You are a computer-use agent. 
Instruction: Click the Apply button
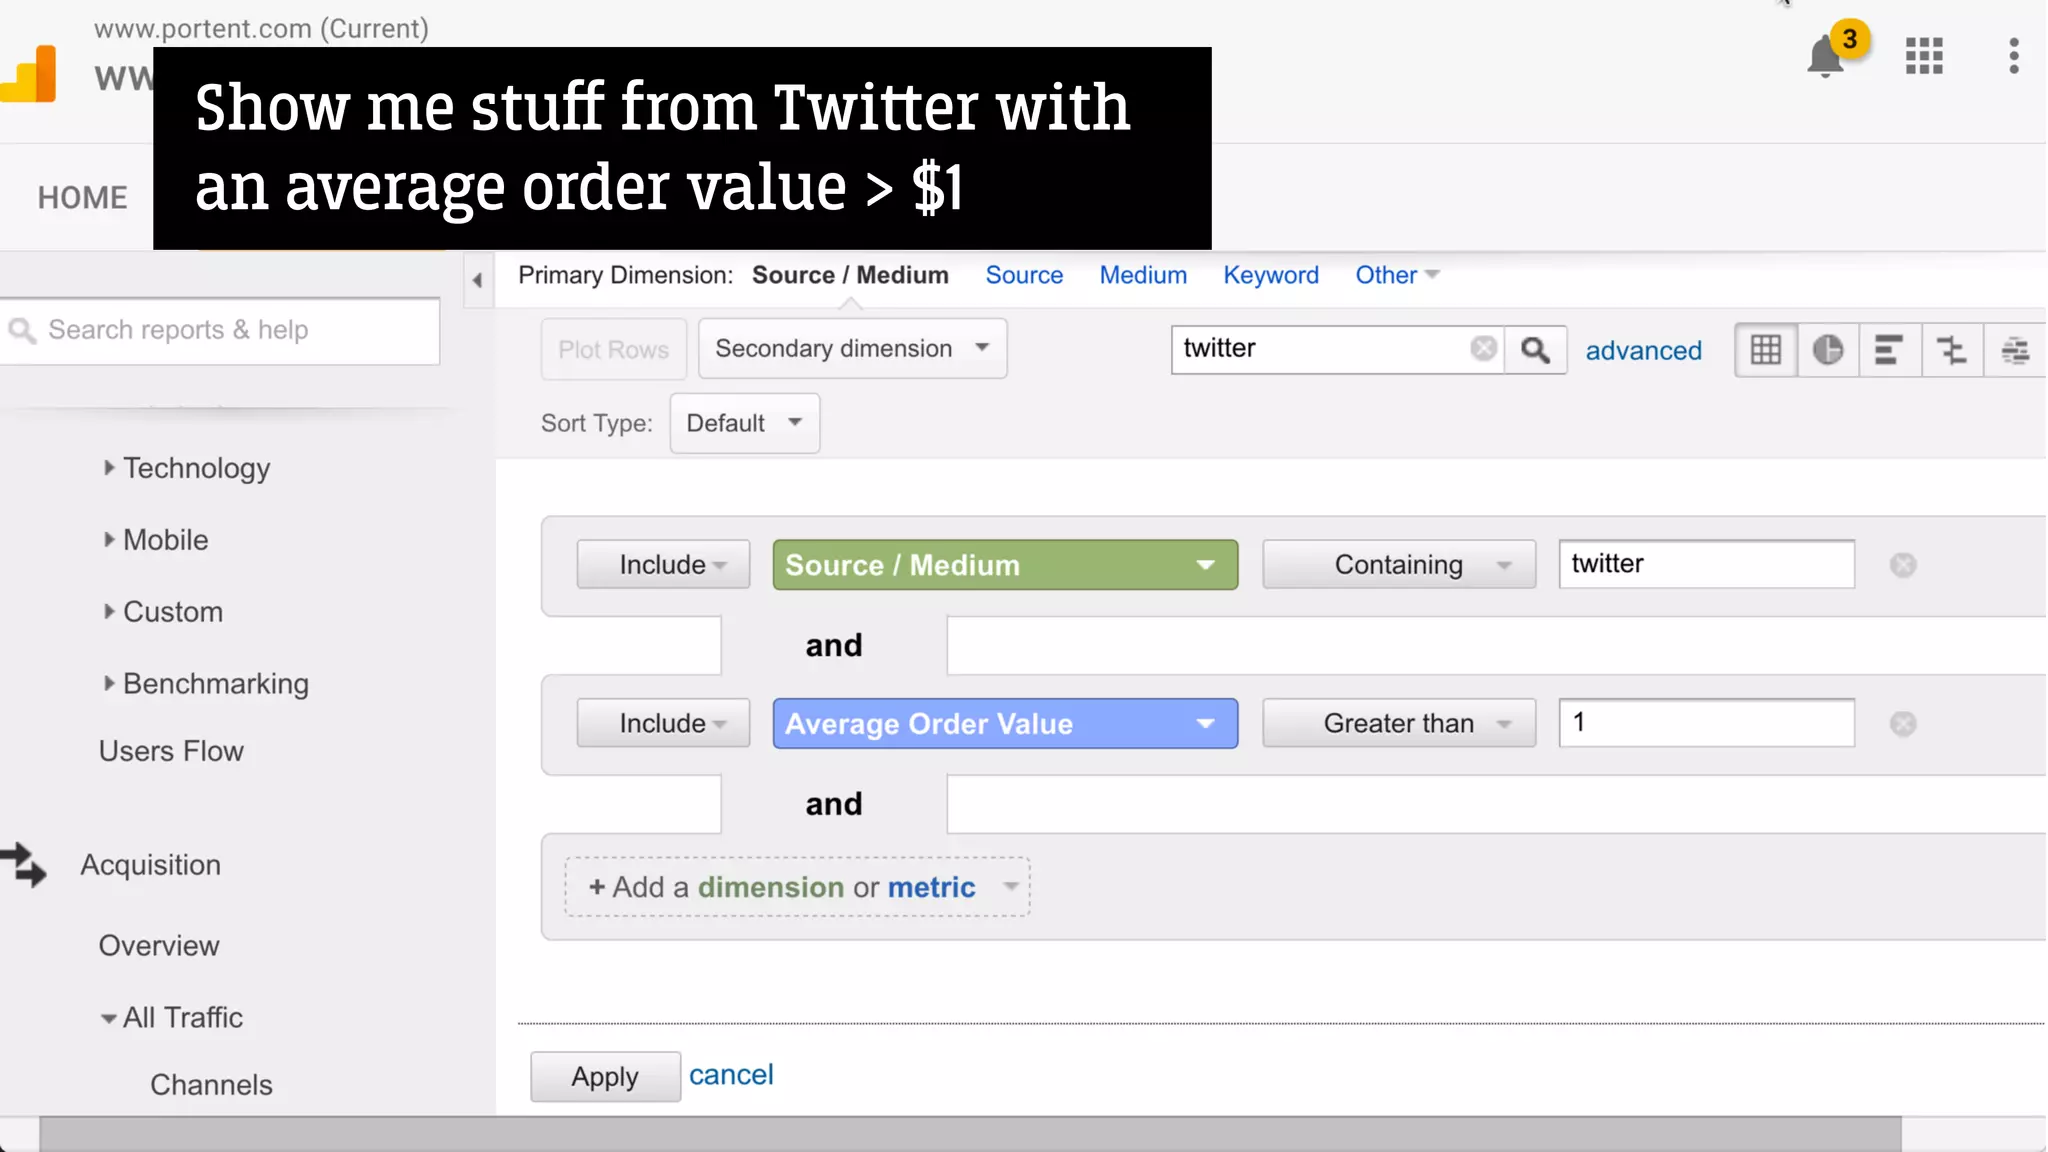(605, 1077)
